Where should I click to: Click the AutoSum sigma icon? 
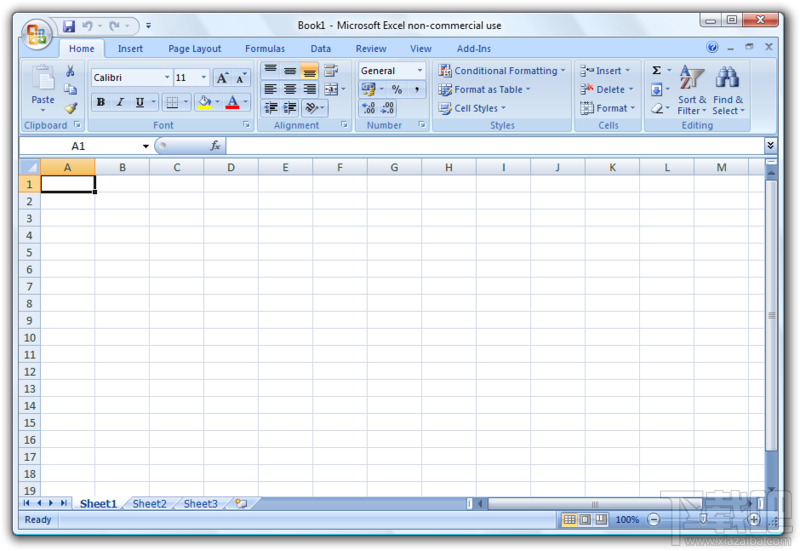point(657,70)
